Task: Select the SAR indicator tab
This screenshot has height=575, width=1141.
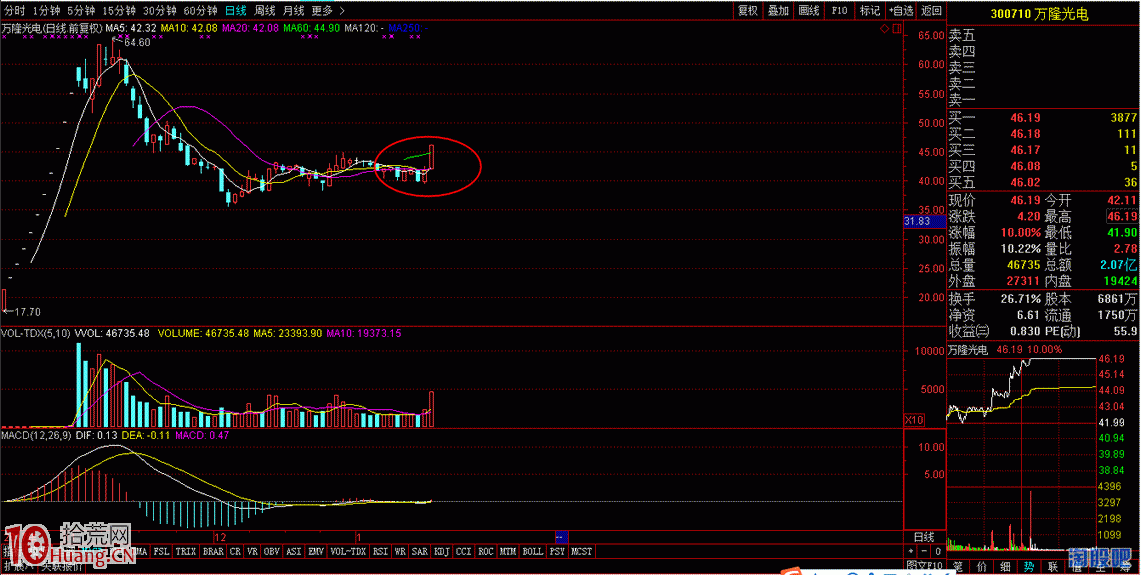Action: (x=420, y=551)
